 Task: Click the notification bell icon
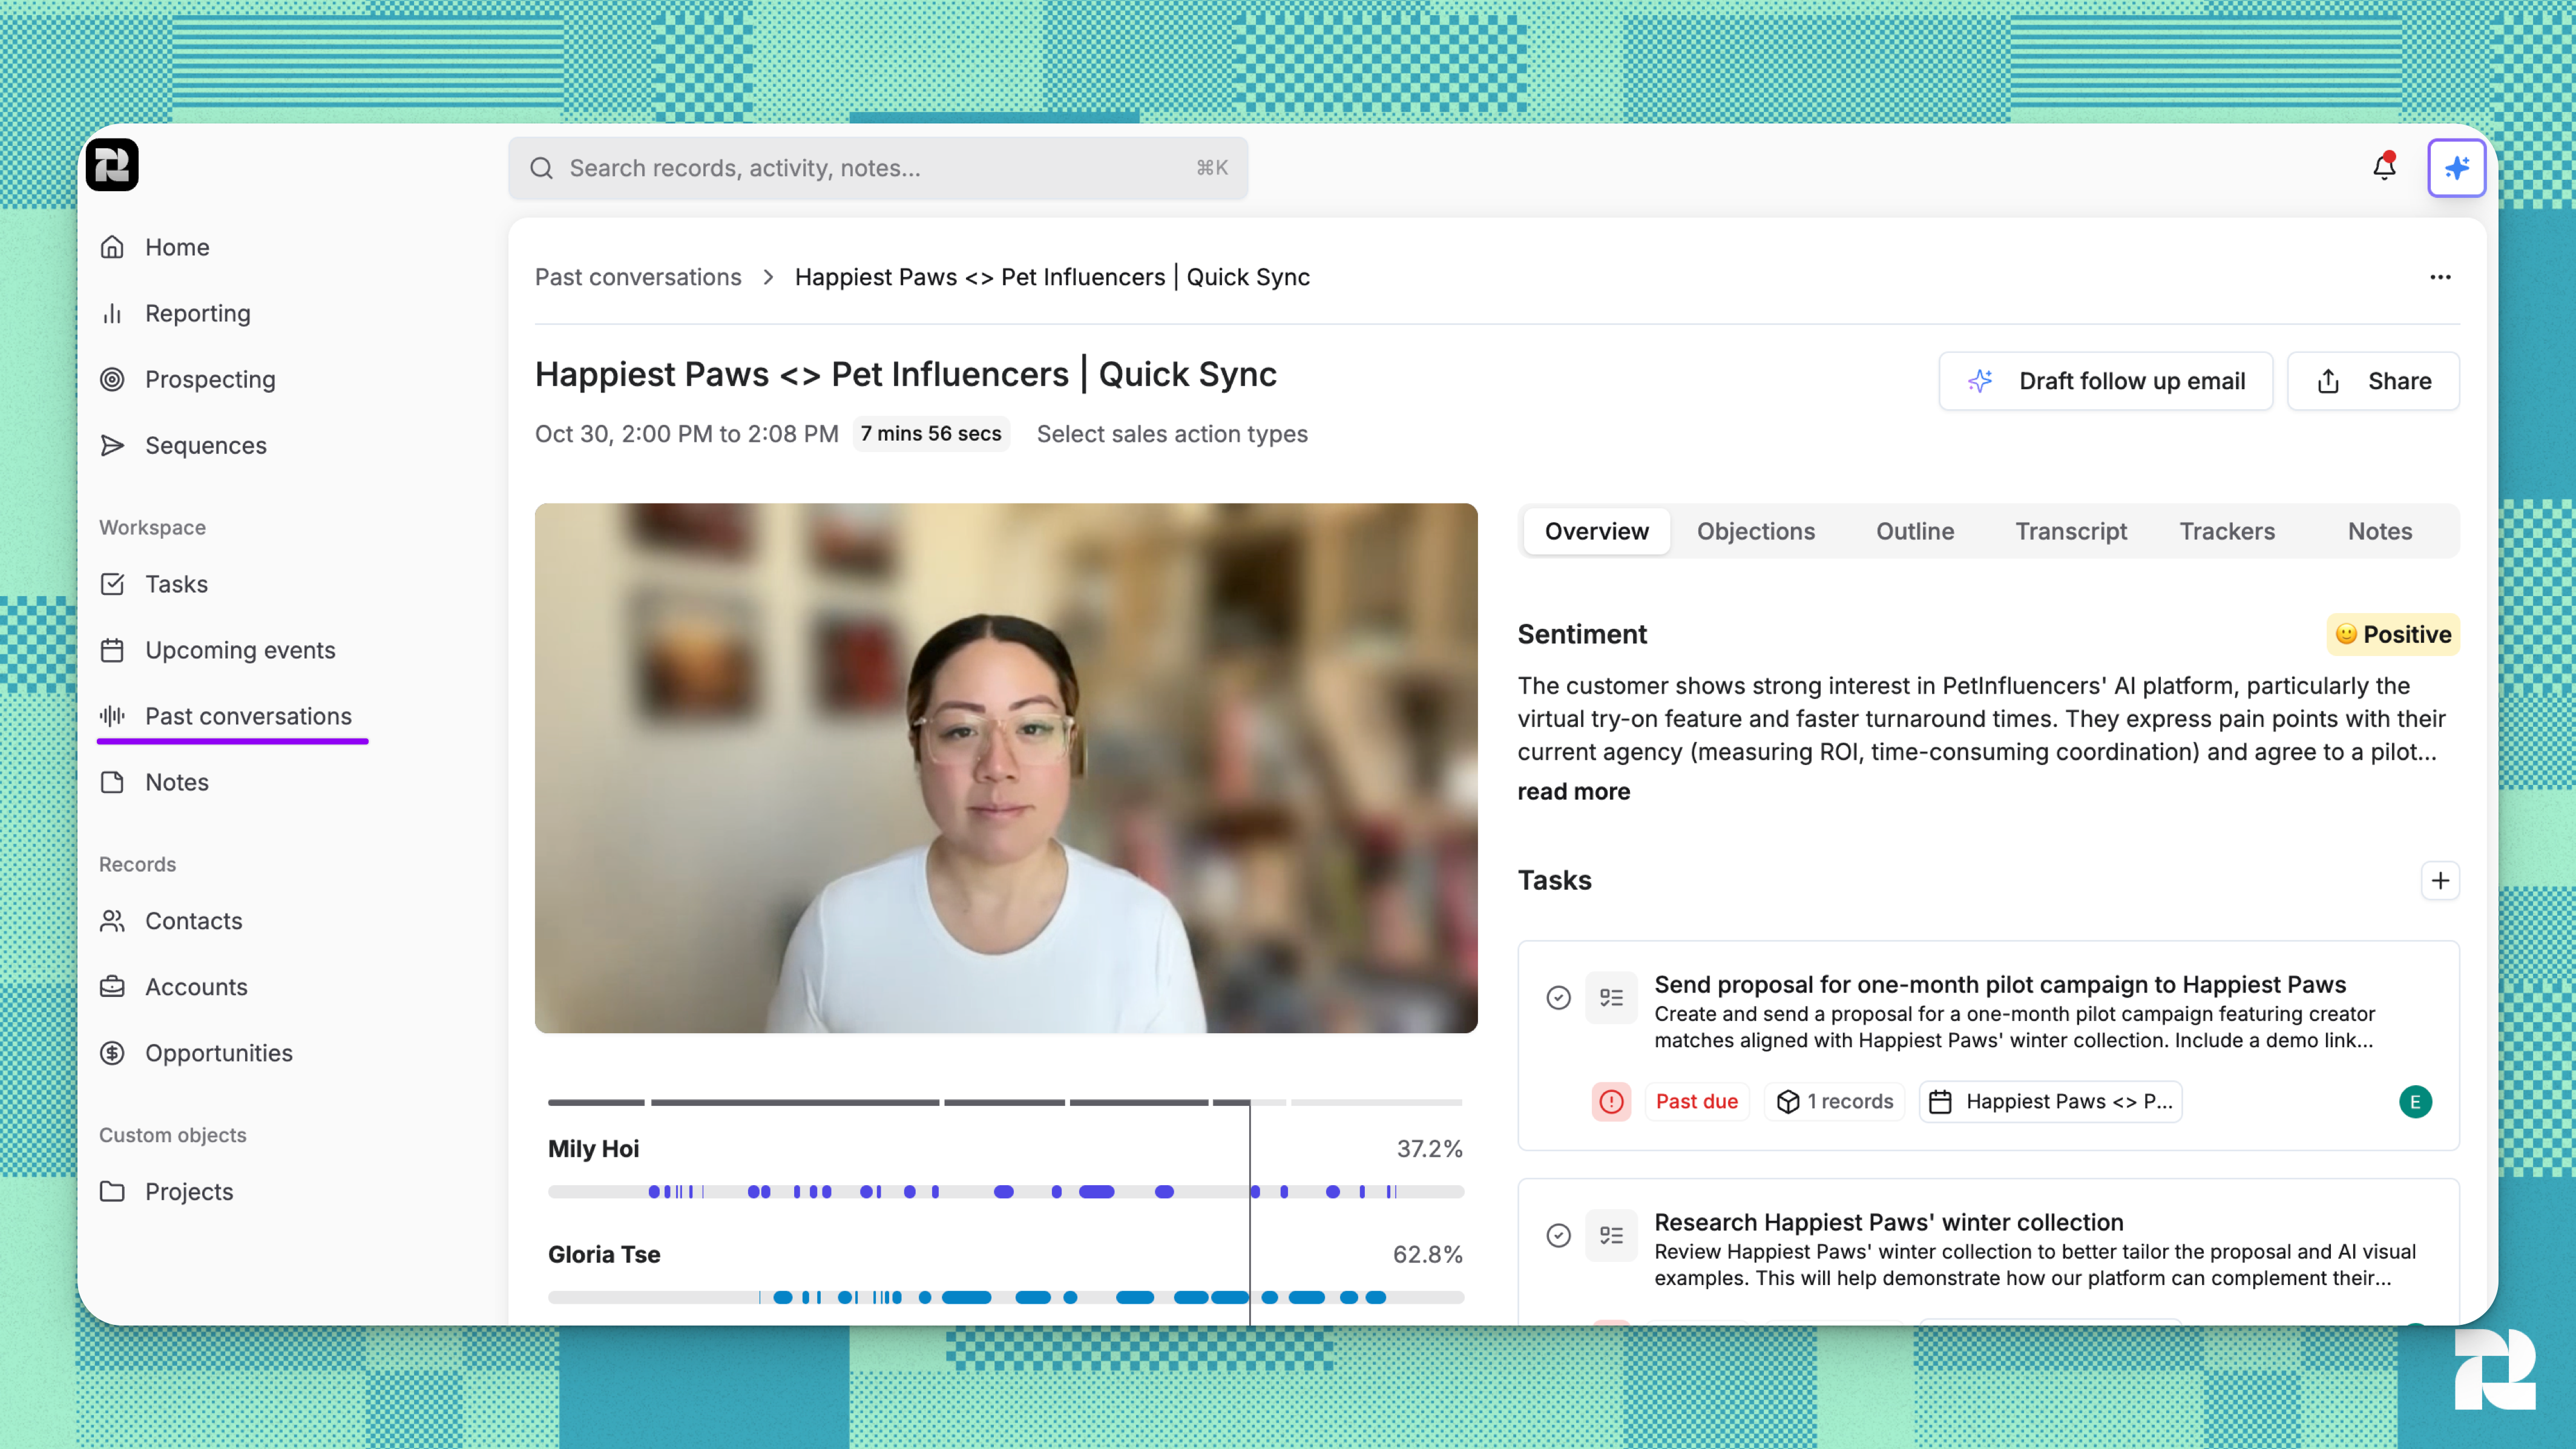2384,167
